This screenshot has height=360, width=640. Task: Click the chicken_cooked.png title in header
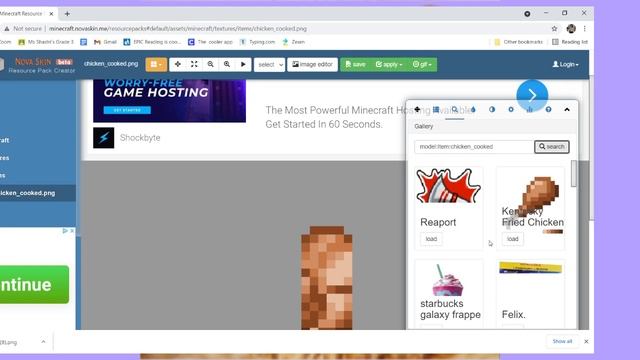pyautogui.click(x=111, y=64)
